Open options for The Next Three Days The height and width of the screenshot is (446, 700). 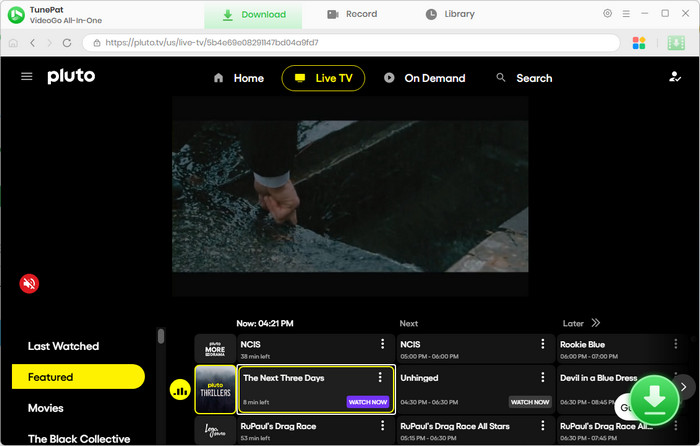point(380,377)
